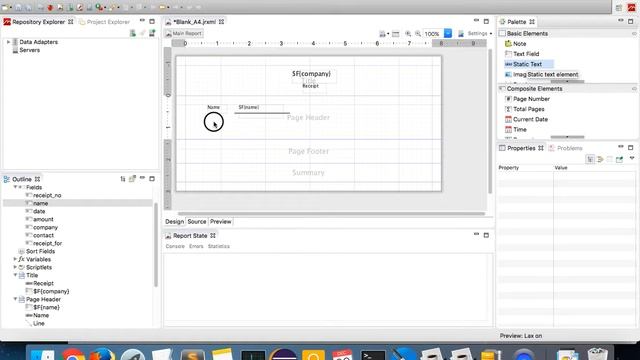
Task: Pick the Image element icon in the Palette
Action: (508, 74)
